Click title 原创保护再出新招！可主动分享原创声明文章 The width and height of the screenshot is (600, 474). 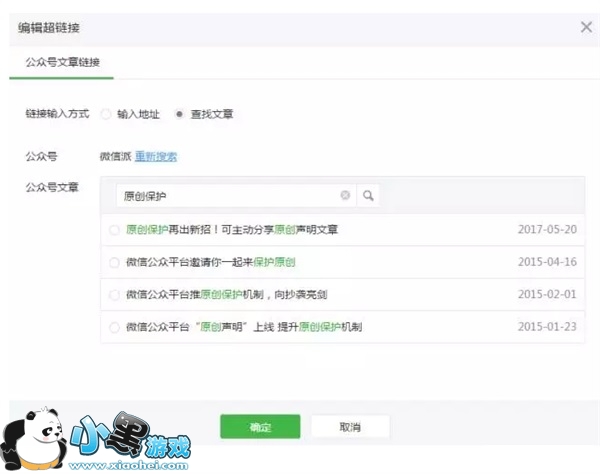pyautogui.click(x=232, y=230)
